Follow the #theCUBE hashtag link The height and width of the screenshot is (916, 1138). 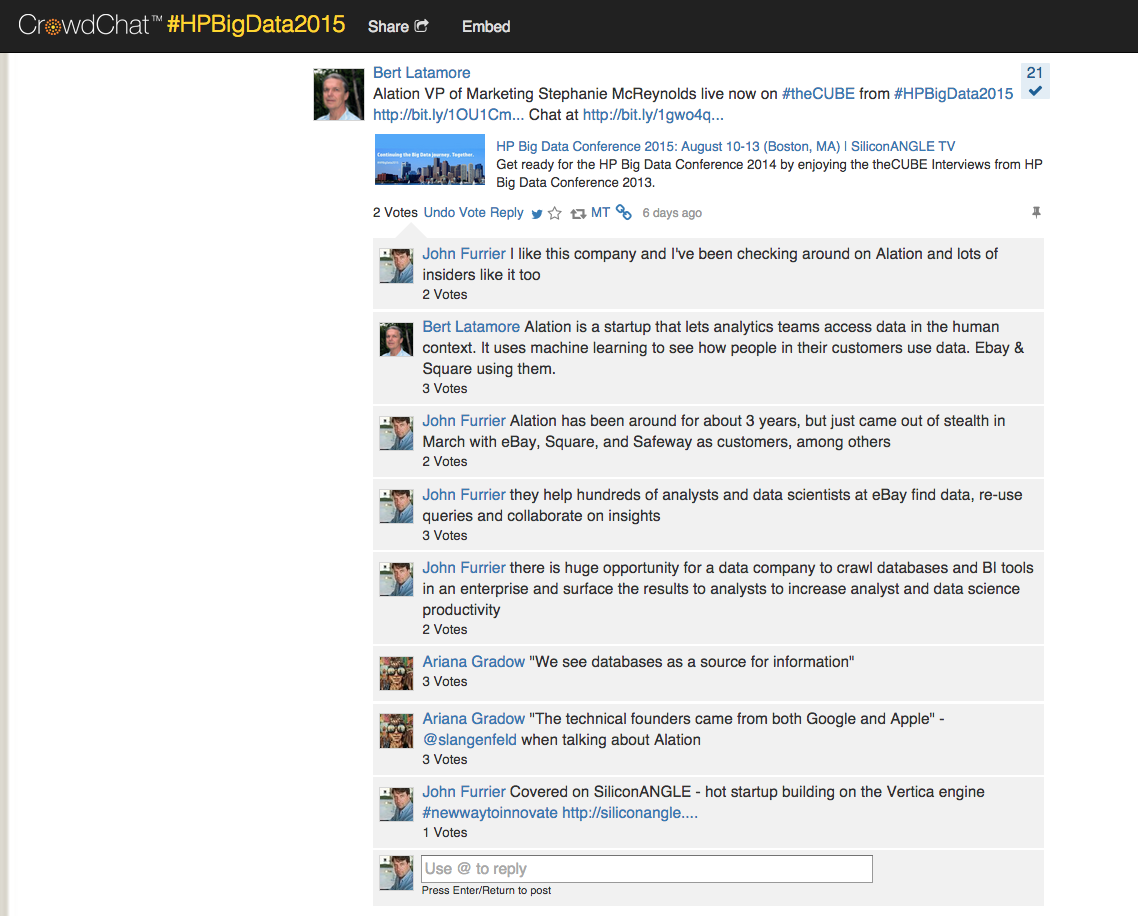(x=818, y=94)
